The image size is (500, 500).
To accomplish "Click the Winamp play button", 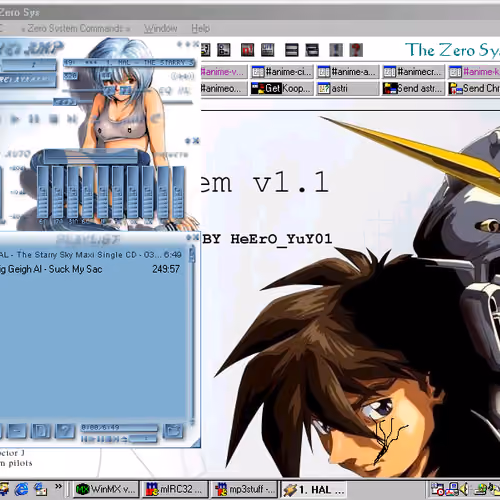I will (15, 119).
